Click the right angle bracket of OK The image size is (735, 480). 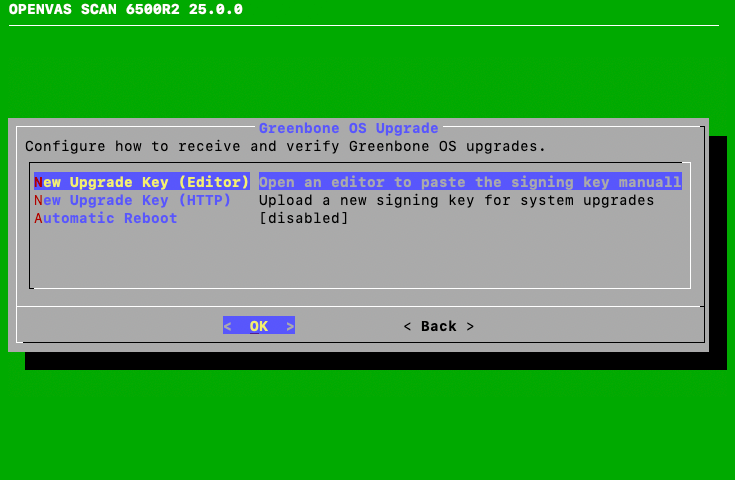290,326
